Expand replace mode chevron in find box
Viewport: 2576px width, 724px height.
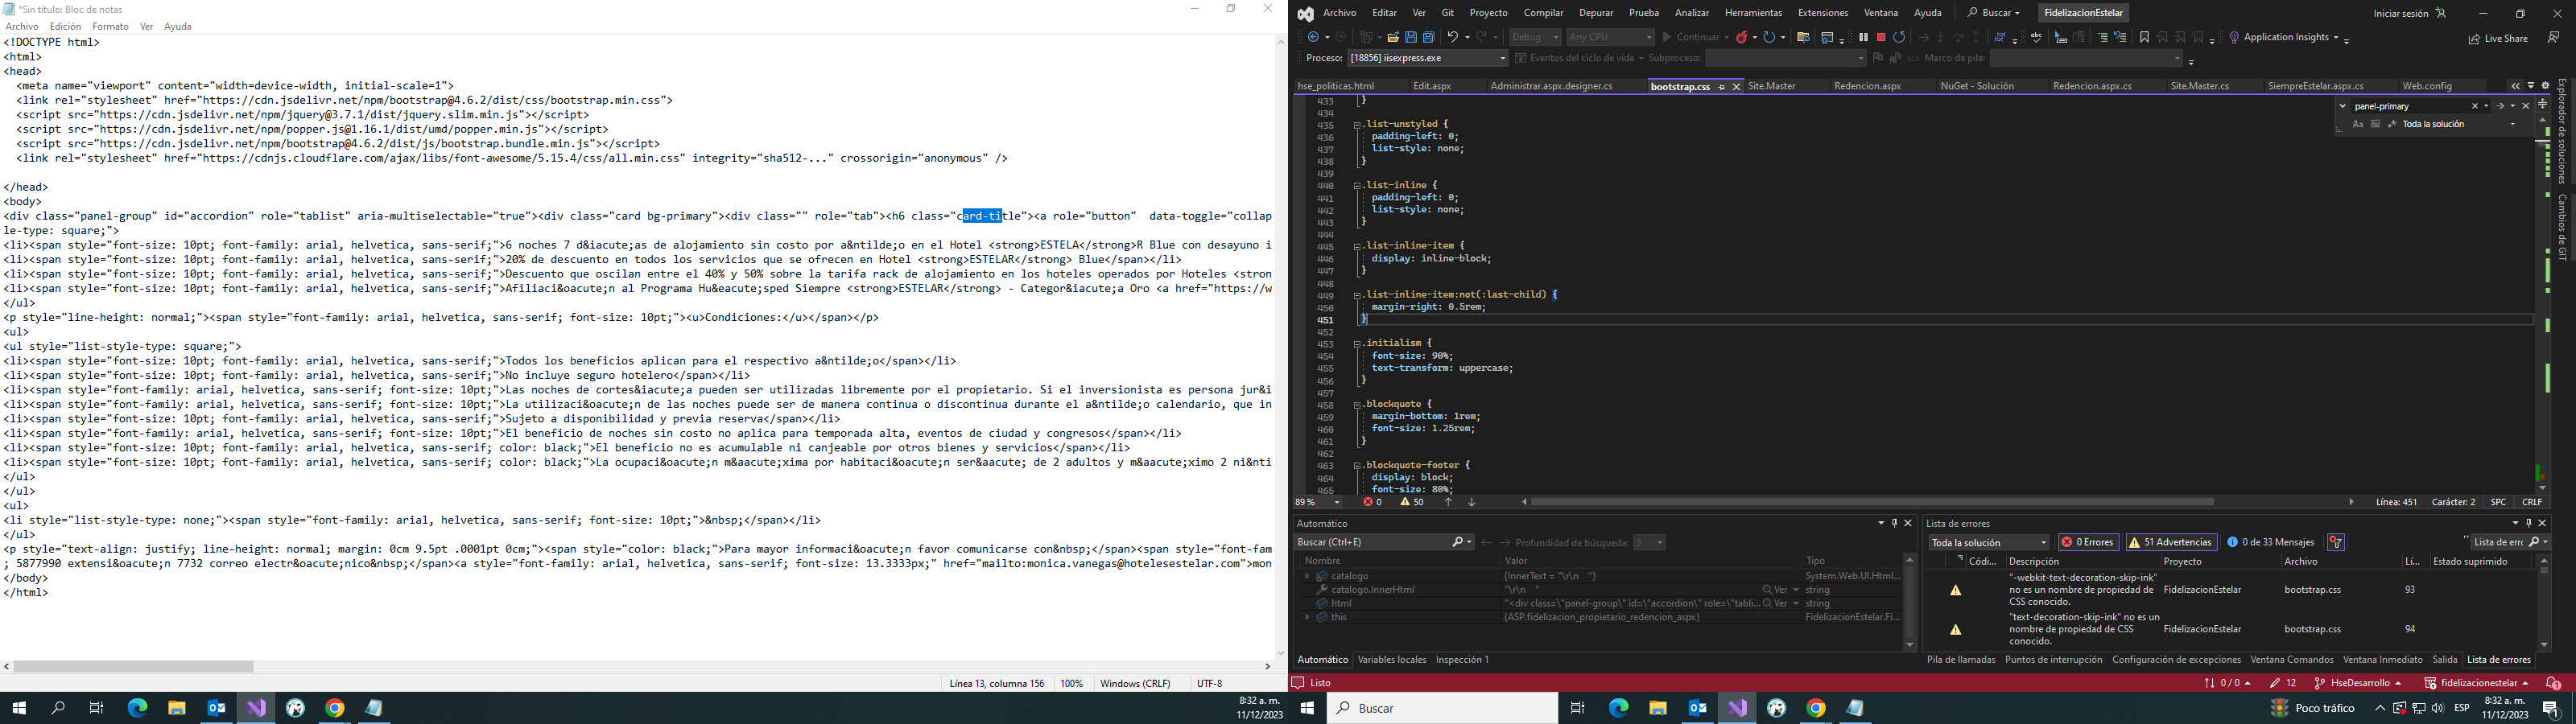tap(2343, 106)
